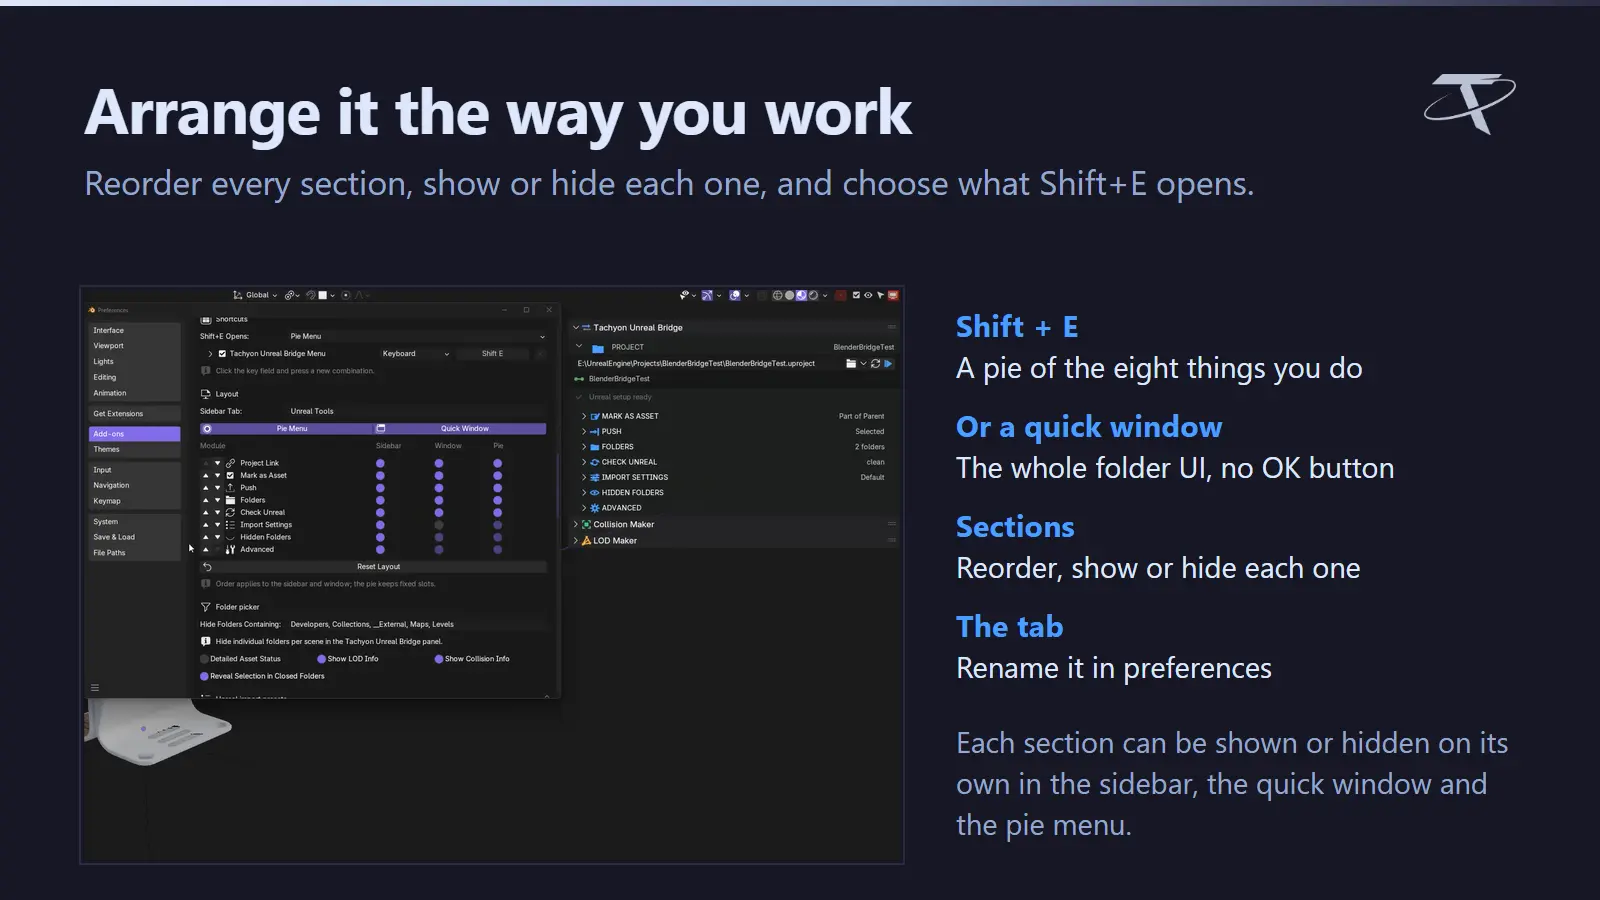1600x900 pixels.
Task: Move Import Settings module down
Action: (217, 525)
